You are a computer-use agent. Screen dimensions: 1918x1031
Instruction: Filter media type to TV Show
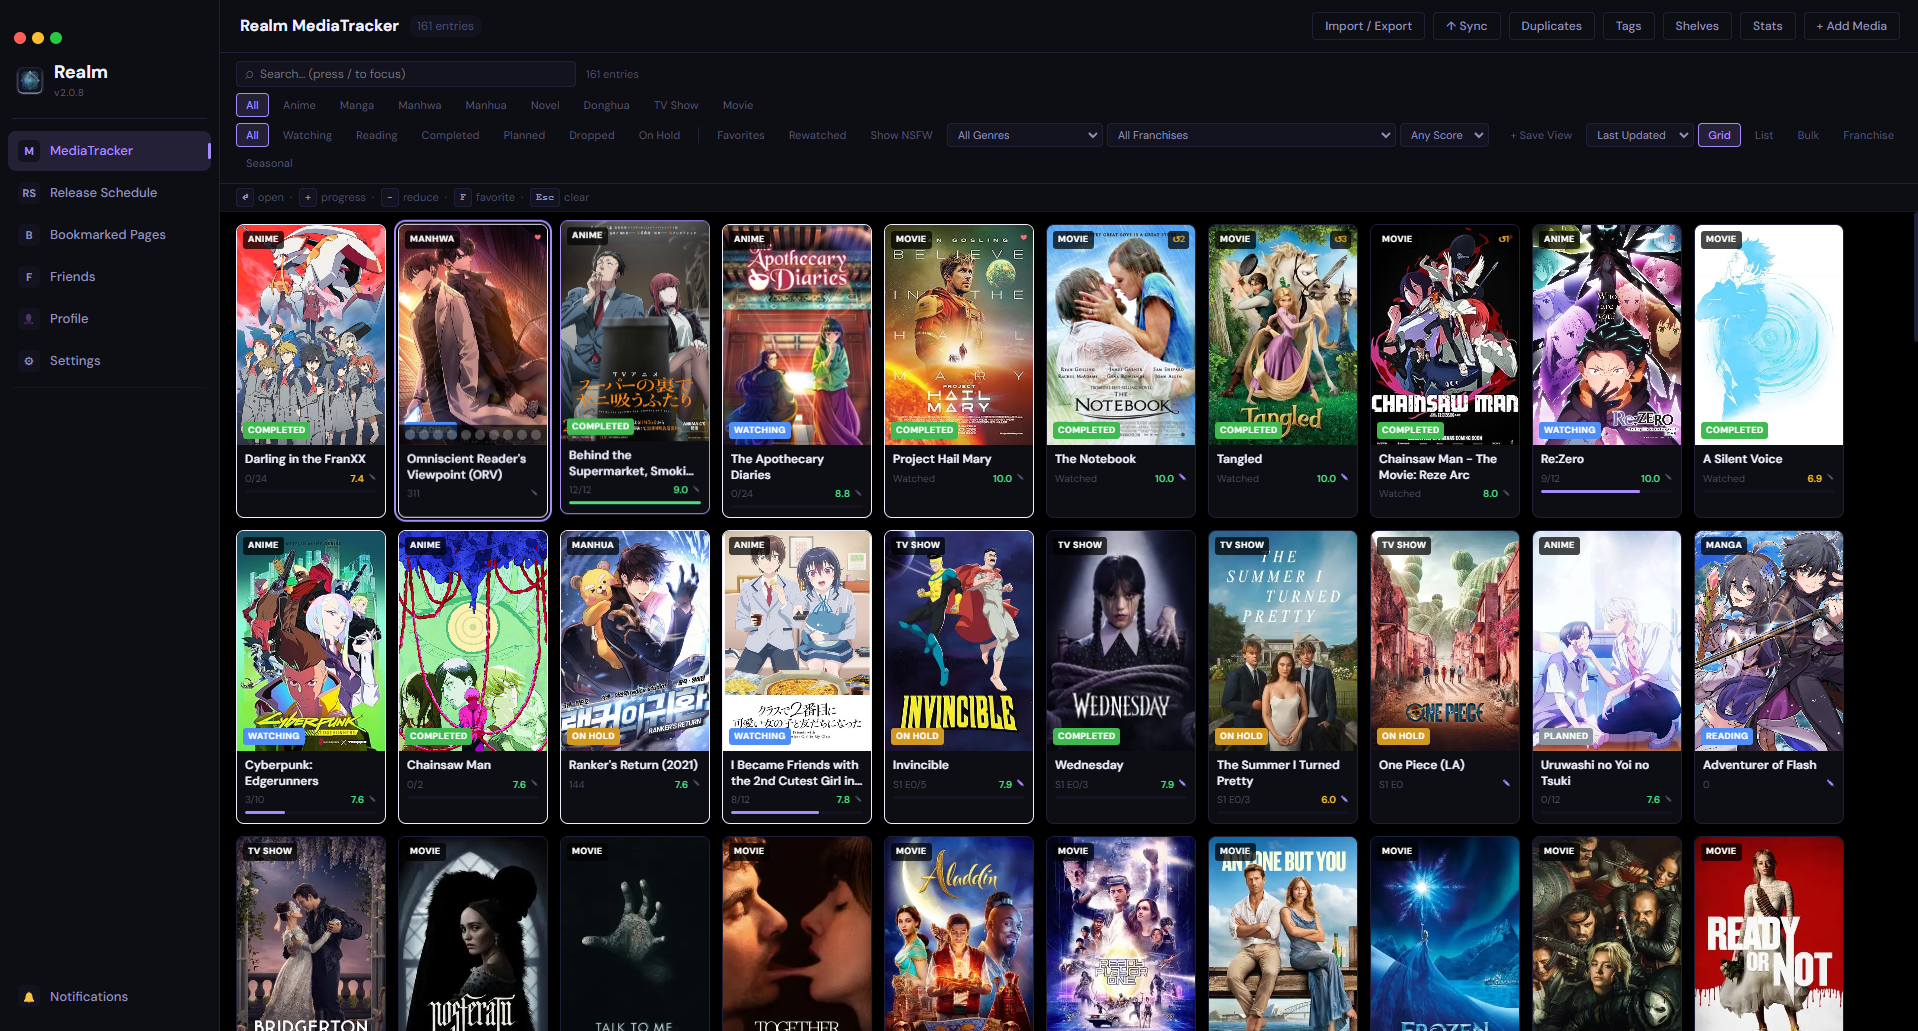676,105
